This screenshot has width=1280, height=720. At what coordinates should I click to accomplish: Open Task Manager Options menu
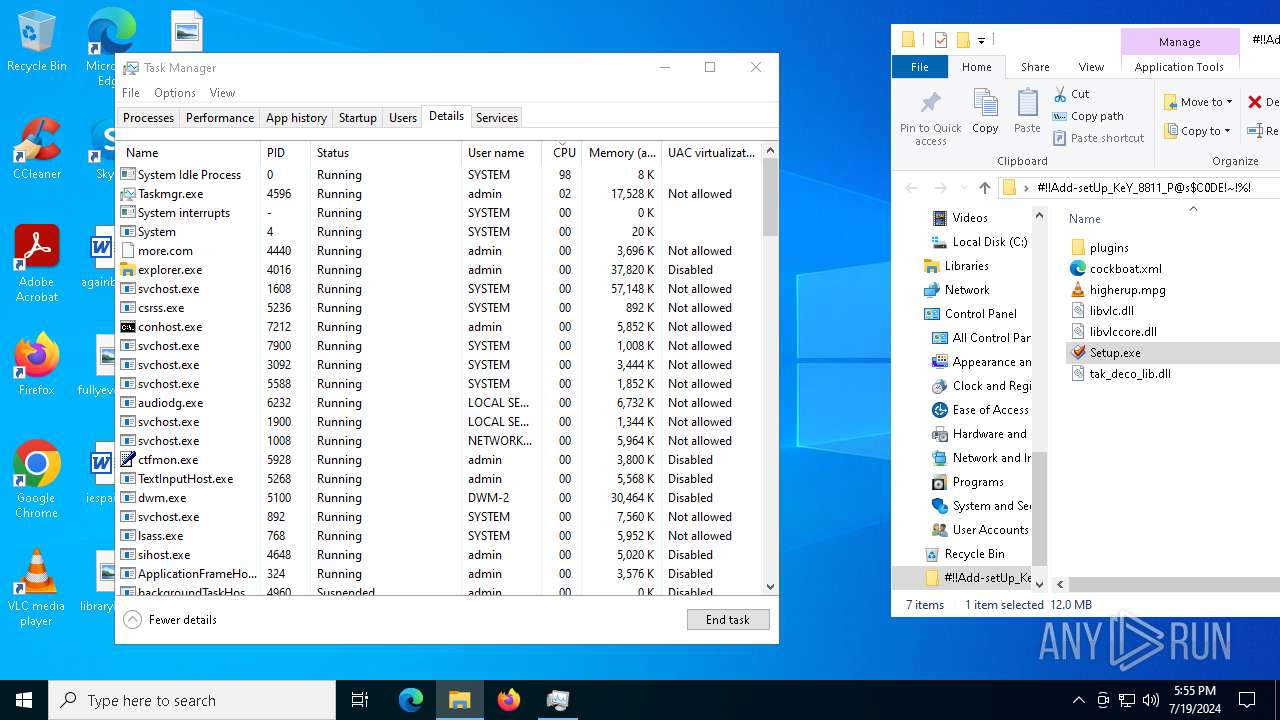point(175,93)
